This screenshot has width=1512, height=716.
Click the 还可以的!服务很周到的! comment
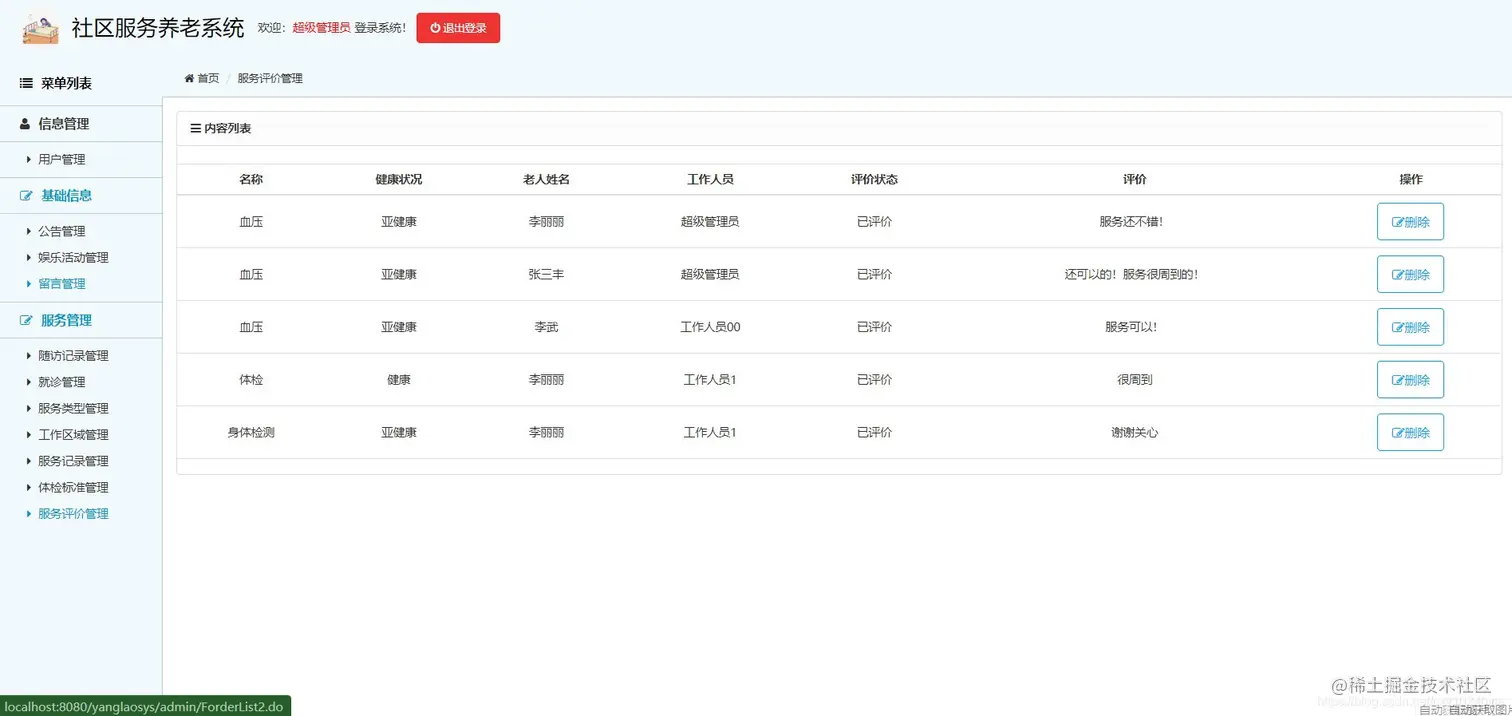point(1131,274)
